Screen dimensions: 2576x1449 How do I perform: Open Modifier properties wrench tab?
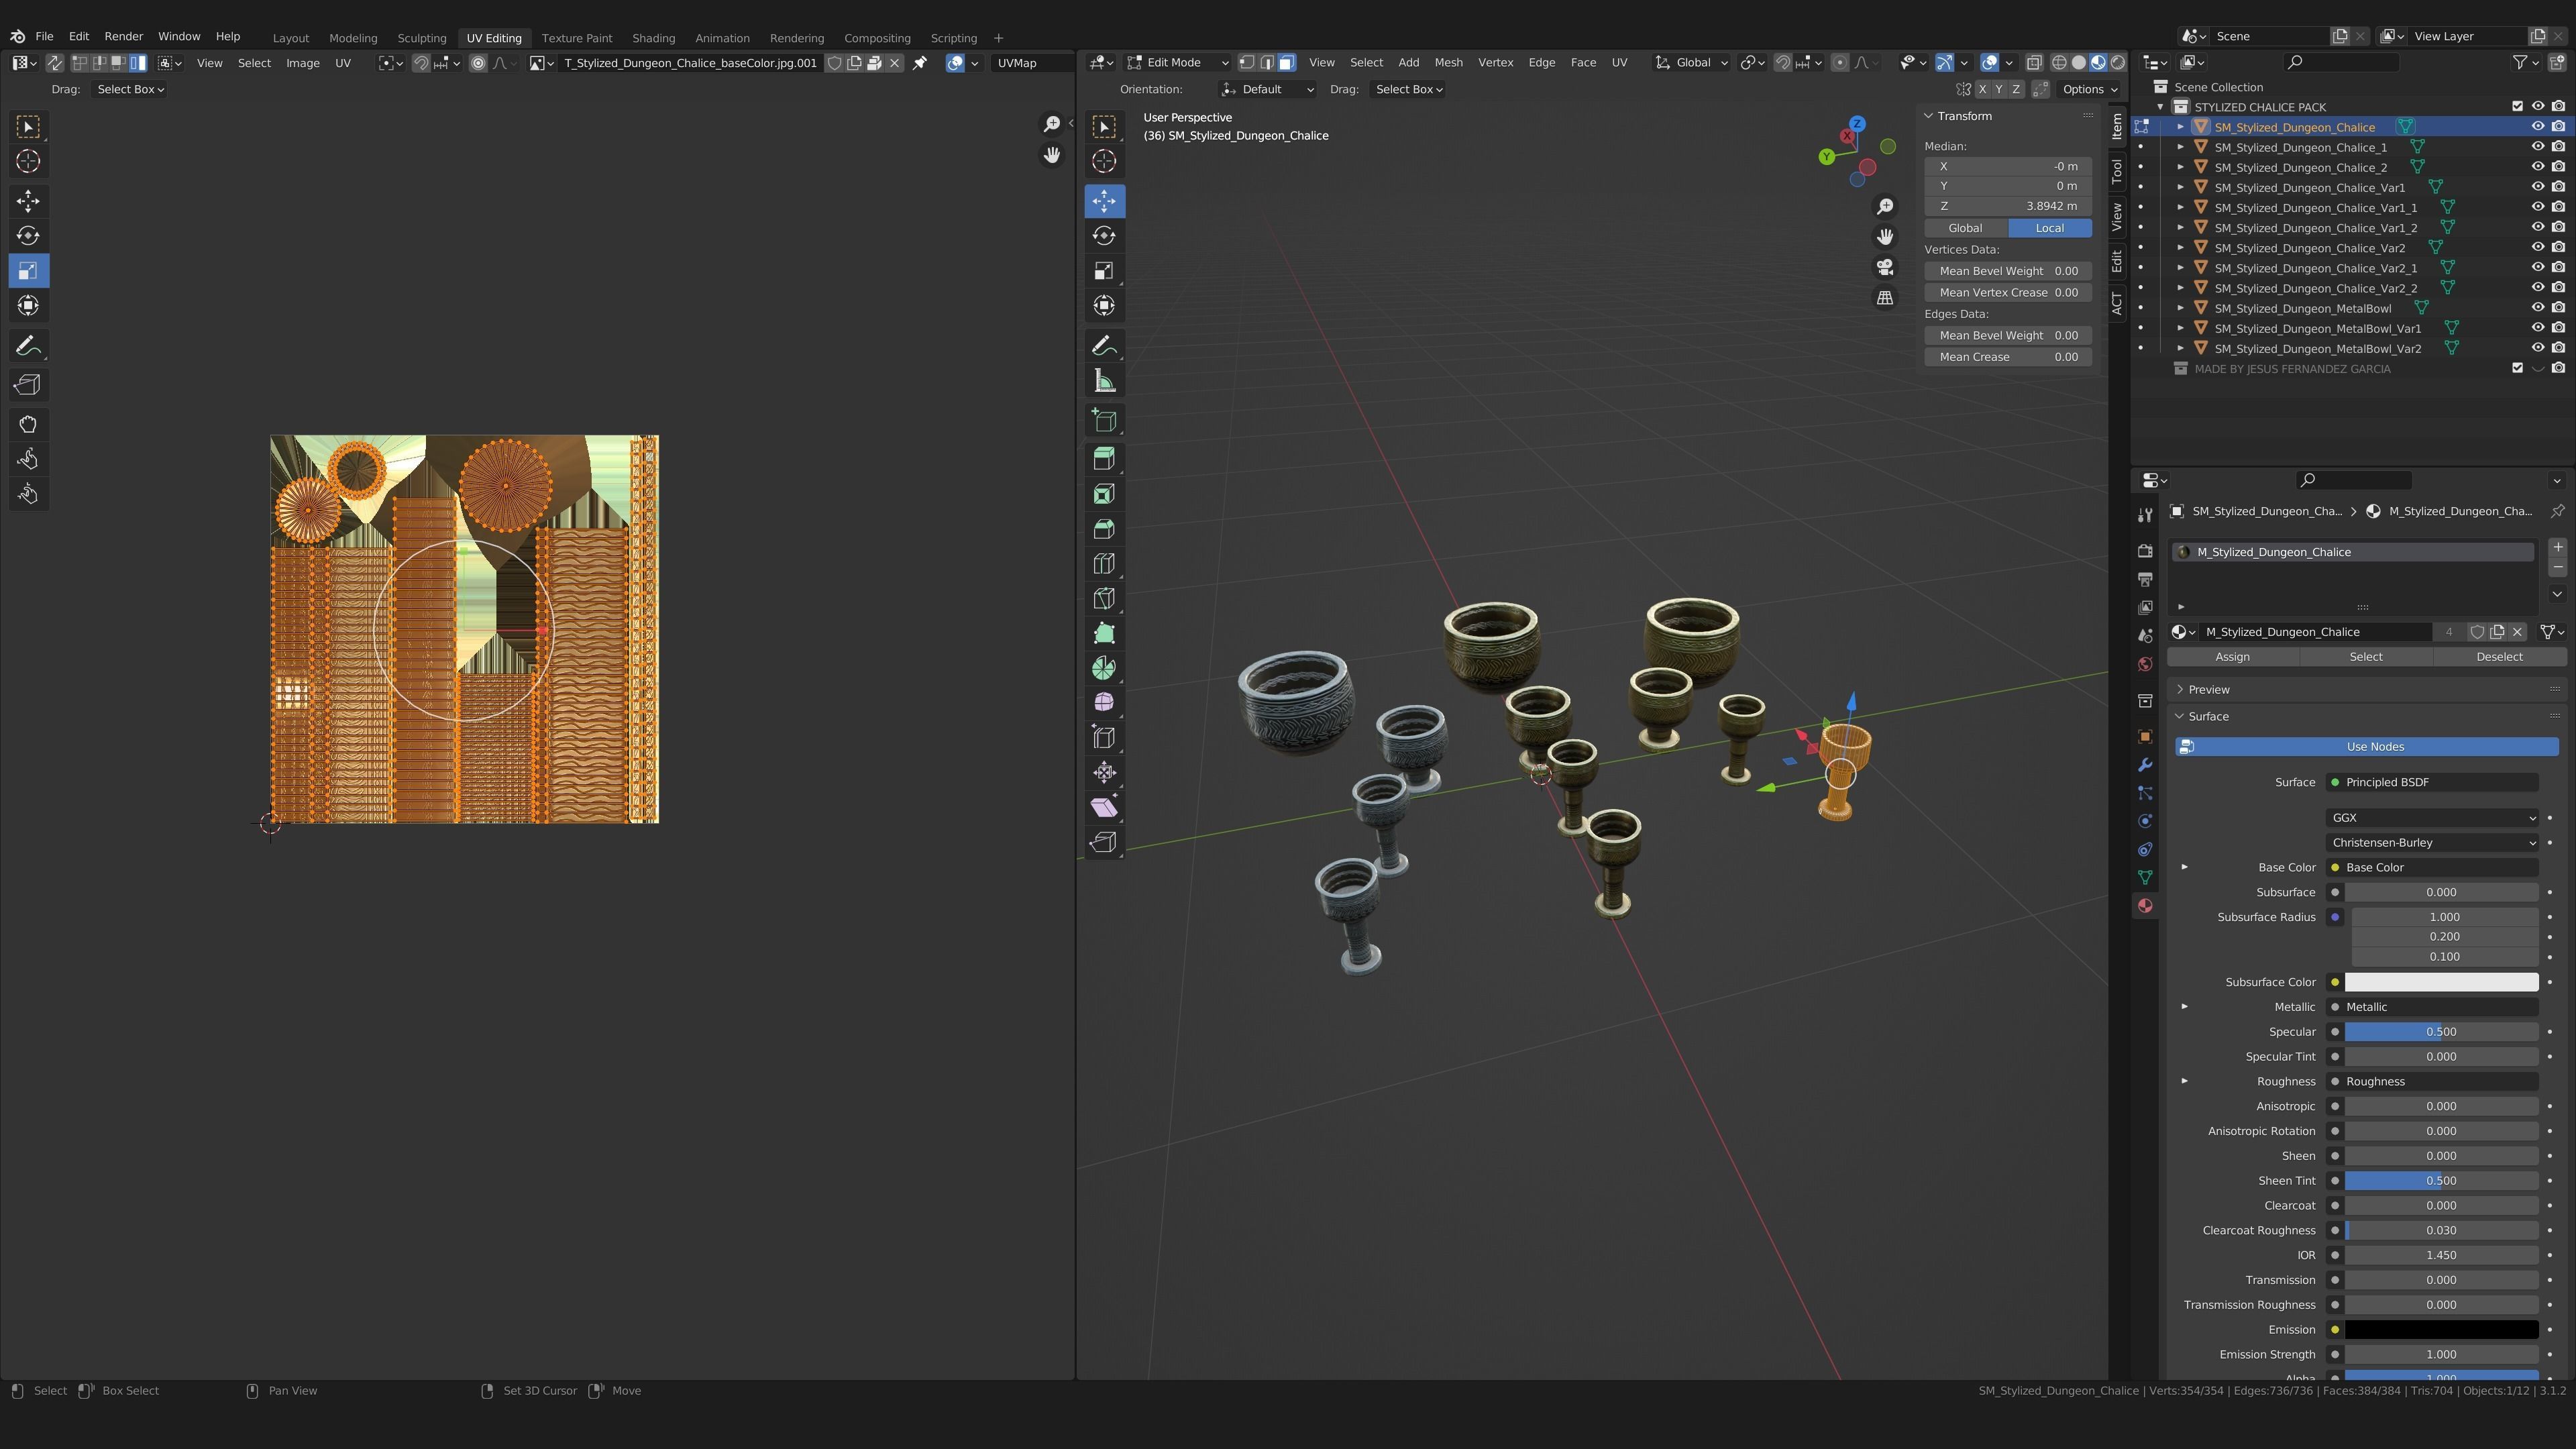coord(2145,765)
